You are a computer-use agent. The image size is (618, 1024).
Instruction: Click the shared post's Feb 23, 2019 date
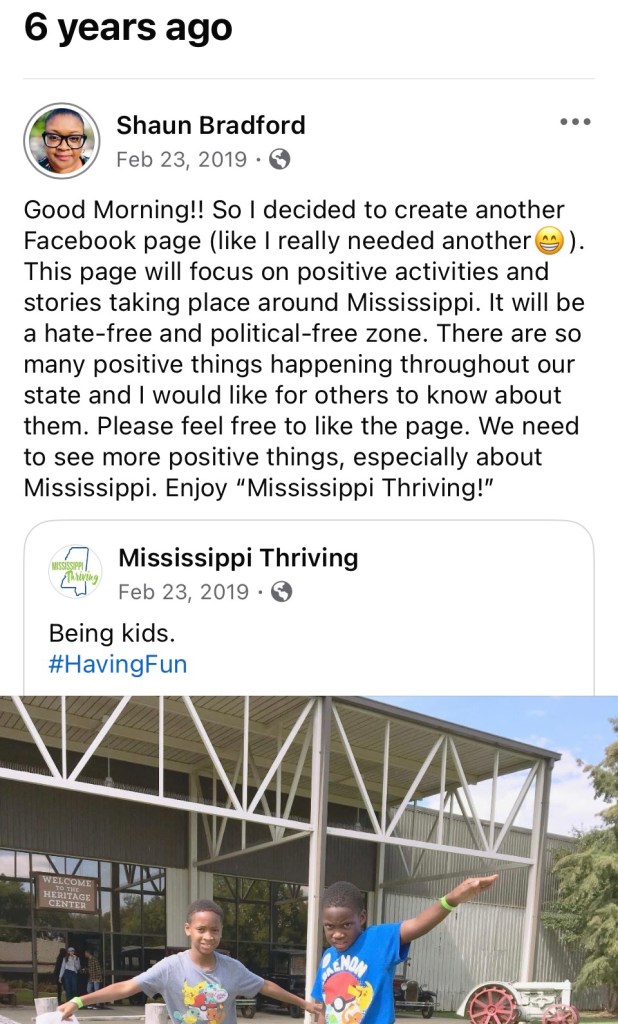pyautogui.click(x=183, y=591)
